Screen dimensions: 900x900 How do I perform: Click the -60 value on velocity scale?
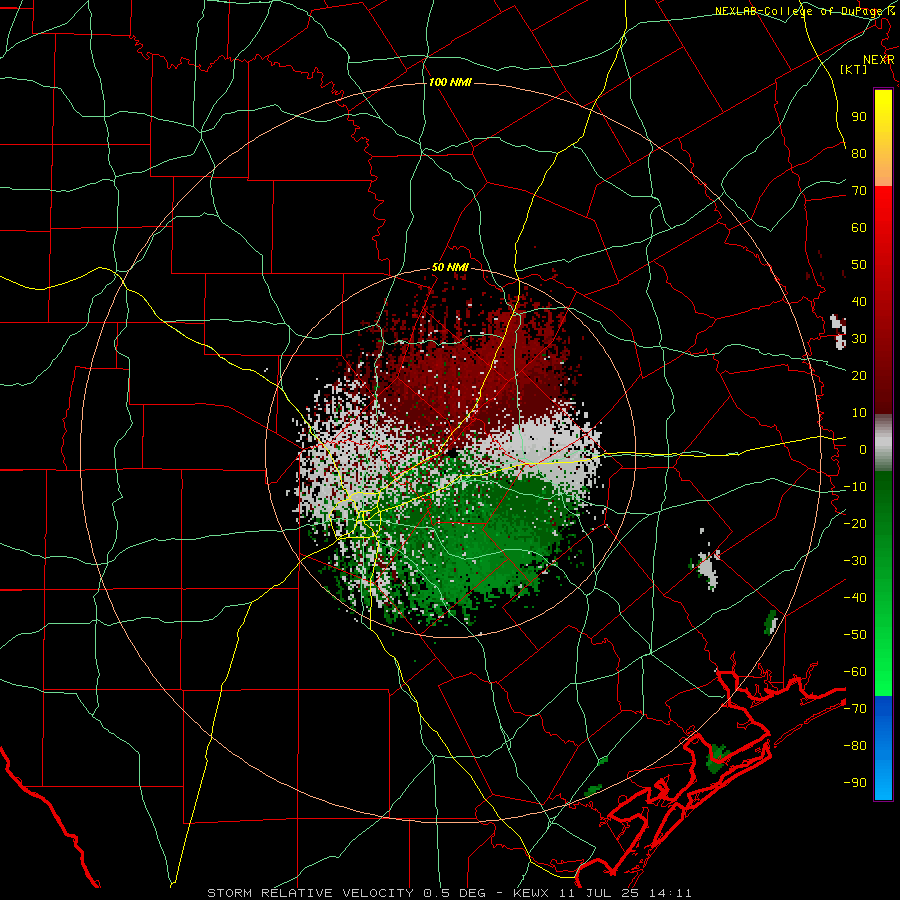[x=855, y=672]
